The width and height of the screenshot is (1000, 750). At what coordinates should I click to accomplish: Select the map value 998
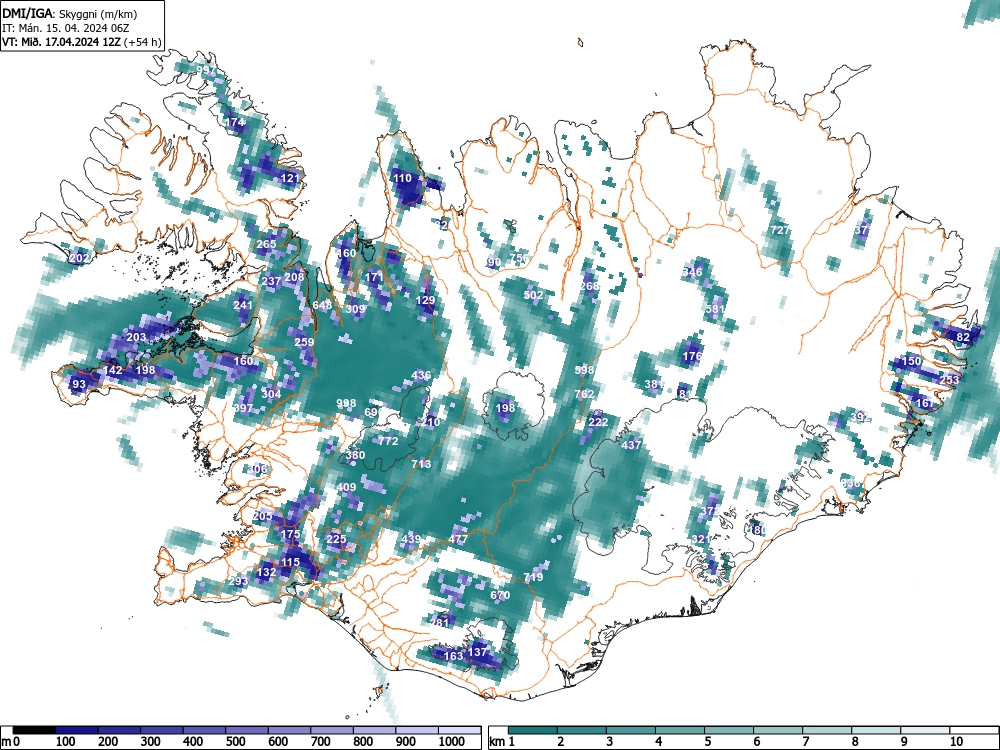(346, 403)
